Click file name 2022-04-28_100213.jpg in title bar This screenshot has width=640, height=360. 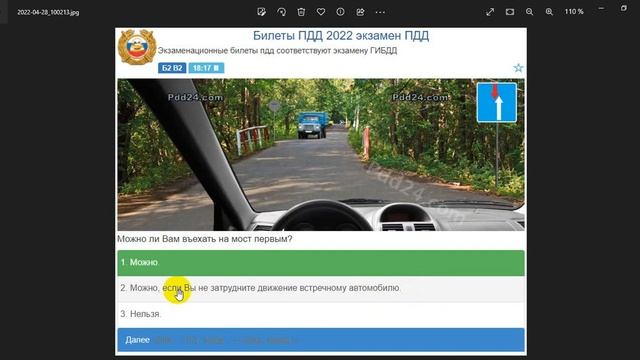pyautogui.click(x=48, y=12)
